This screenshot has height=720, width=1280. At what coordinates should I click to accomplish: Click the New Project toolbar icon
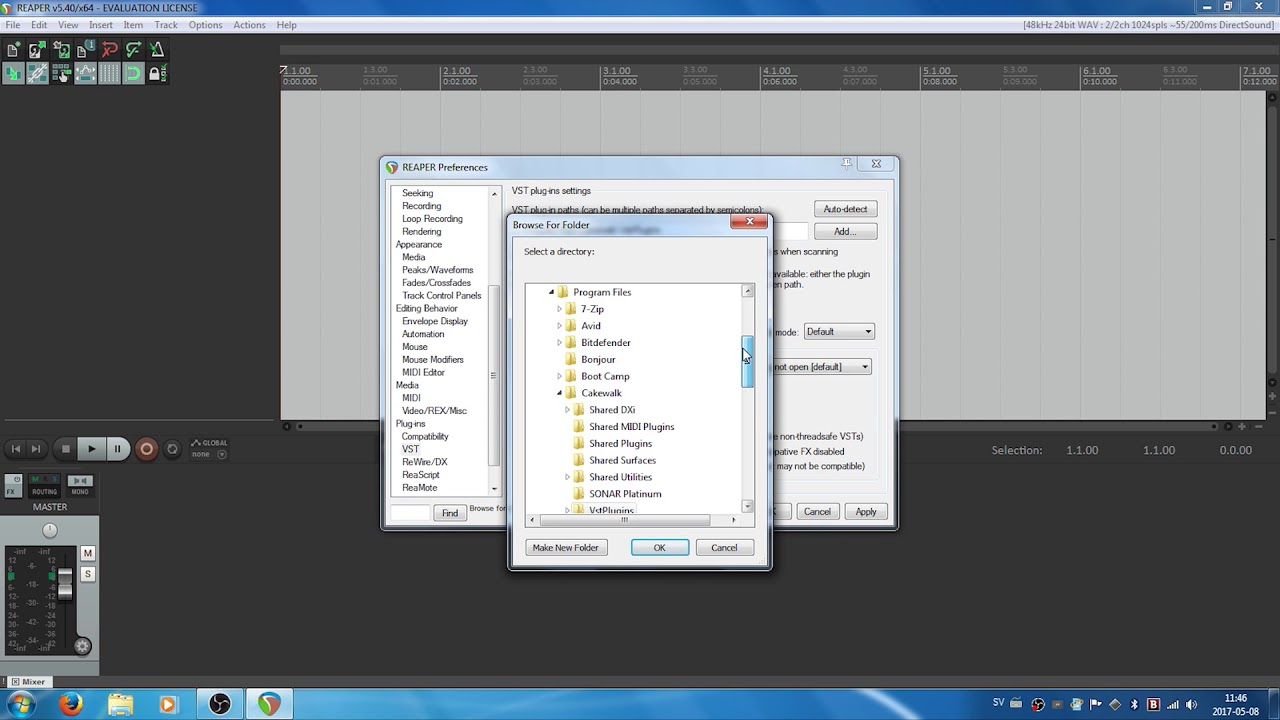click(x=14, y=50)
